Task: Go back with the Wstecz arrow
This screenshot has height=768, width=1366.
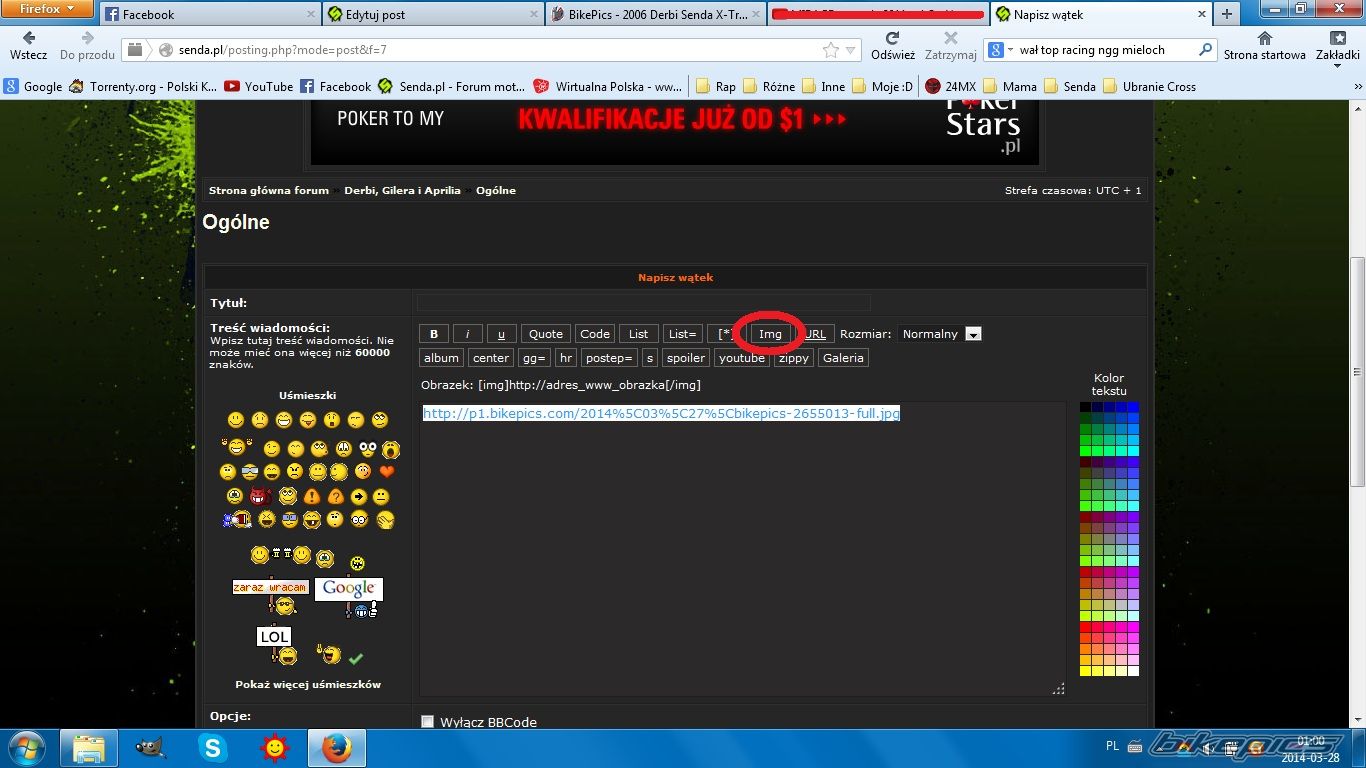Action: pos(29,45)
